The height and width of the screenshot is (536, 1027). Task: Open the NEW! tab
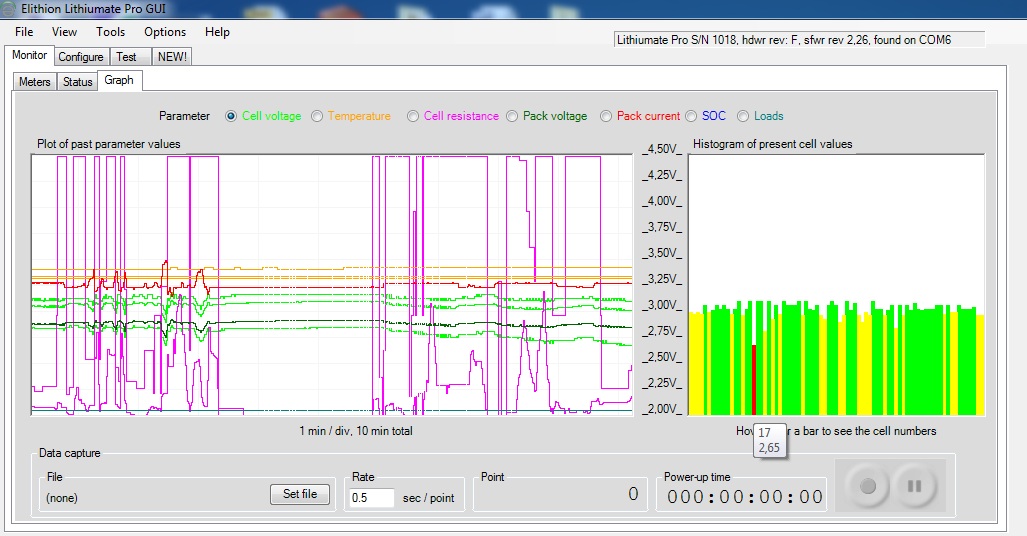tap(172, 57)
